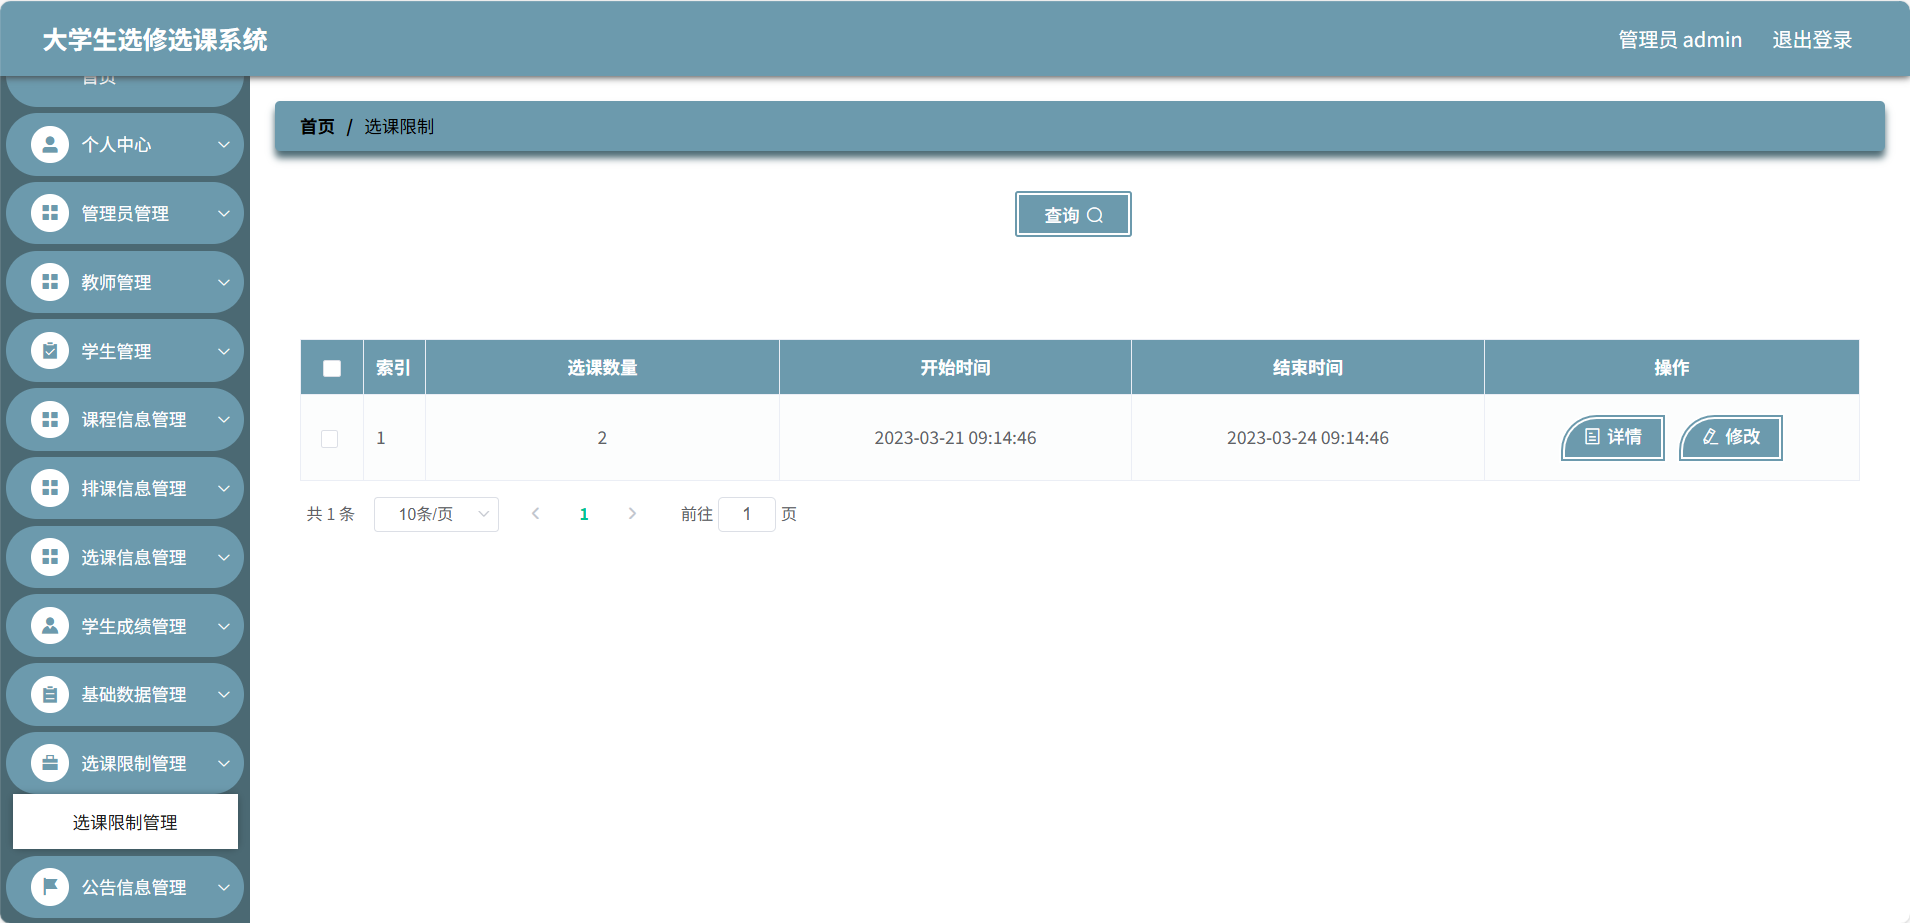This screenshot has height=923, width=1910.
Task: Click the 管理员管理 grid icon
Action: pos(50,213)
